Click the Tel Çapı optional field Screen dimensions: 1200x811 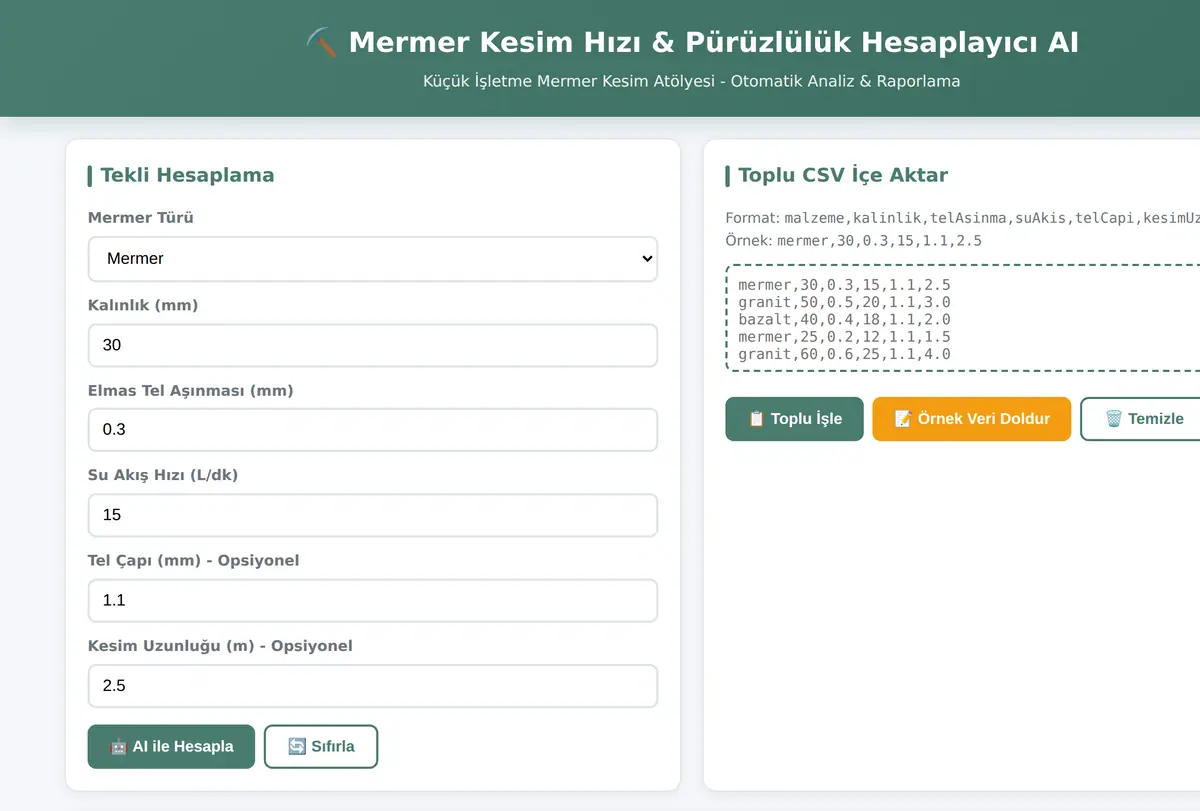point(372,600)
